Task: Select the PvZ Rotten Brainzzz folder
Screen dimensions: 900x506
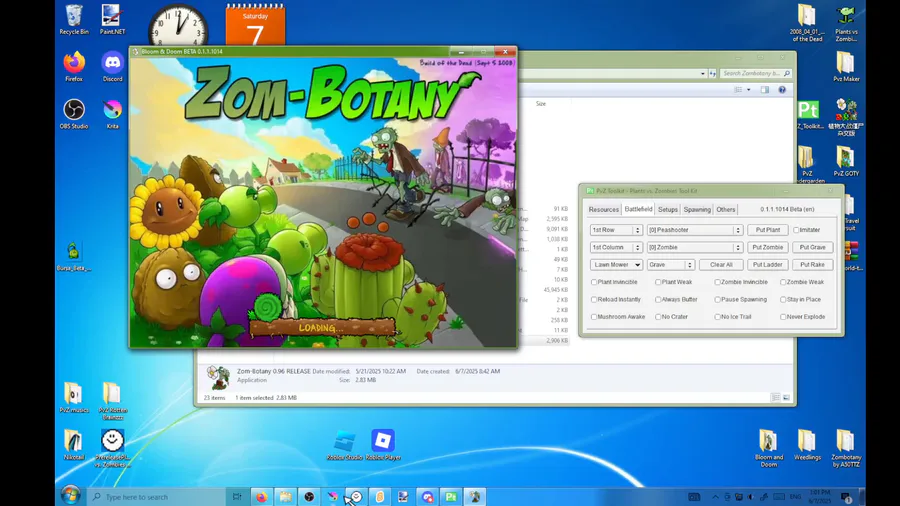Action: (x=112, y=400)
